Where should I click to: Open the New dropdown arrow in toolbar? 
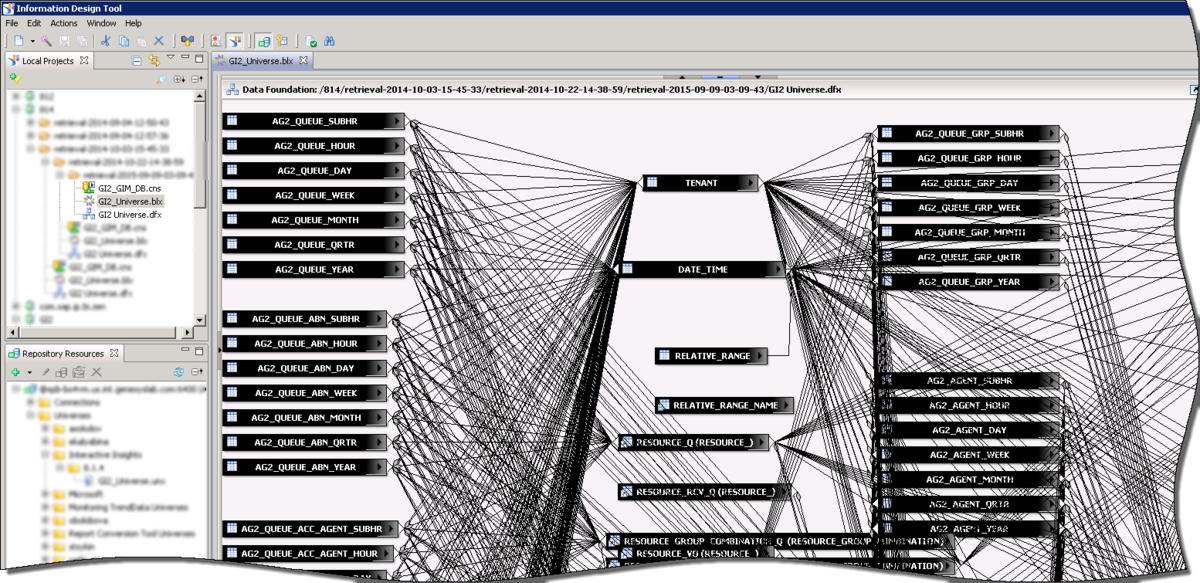(32, 42)
